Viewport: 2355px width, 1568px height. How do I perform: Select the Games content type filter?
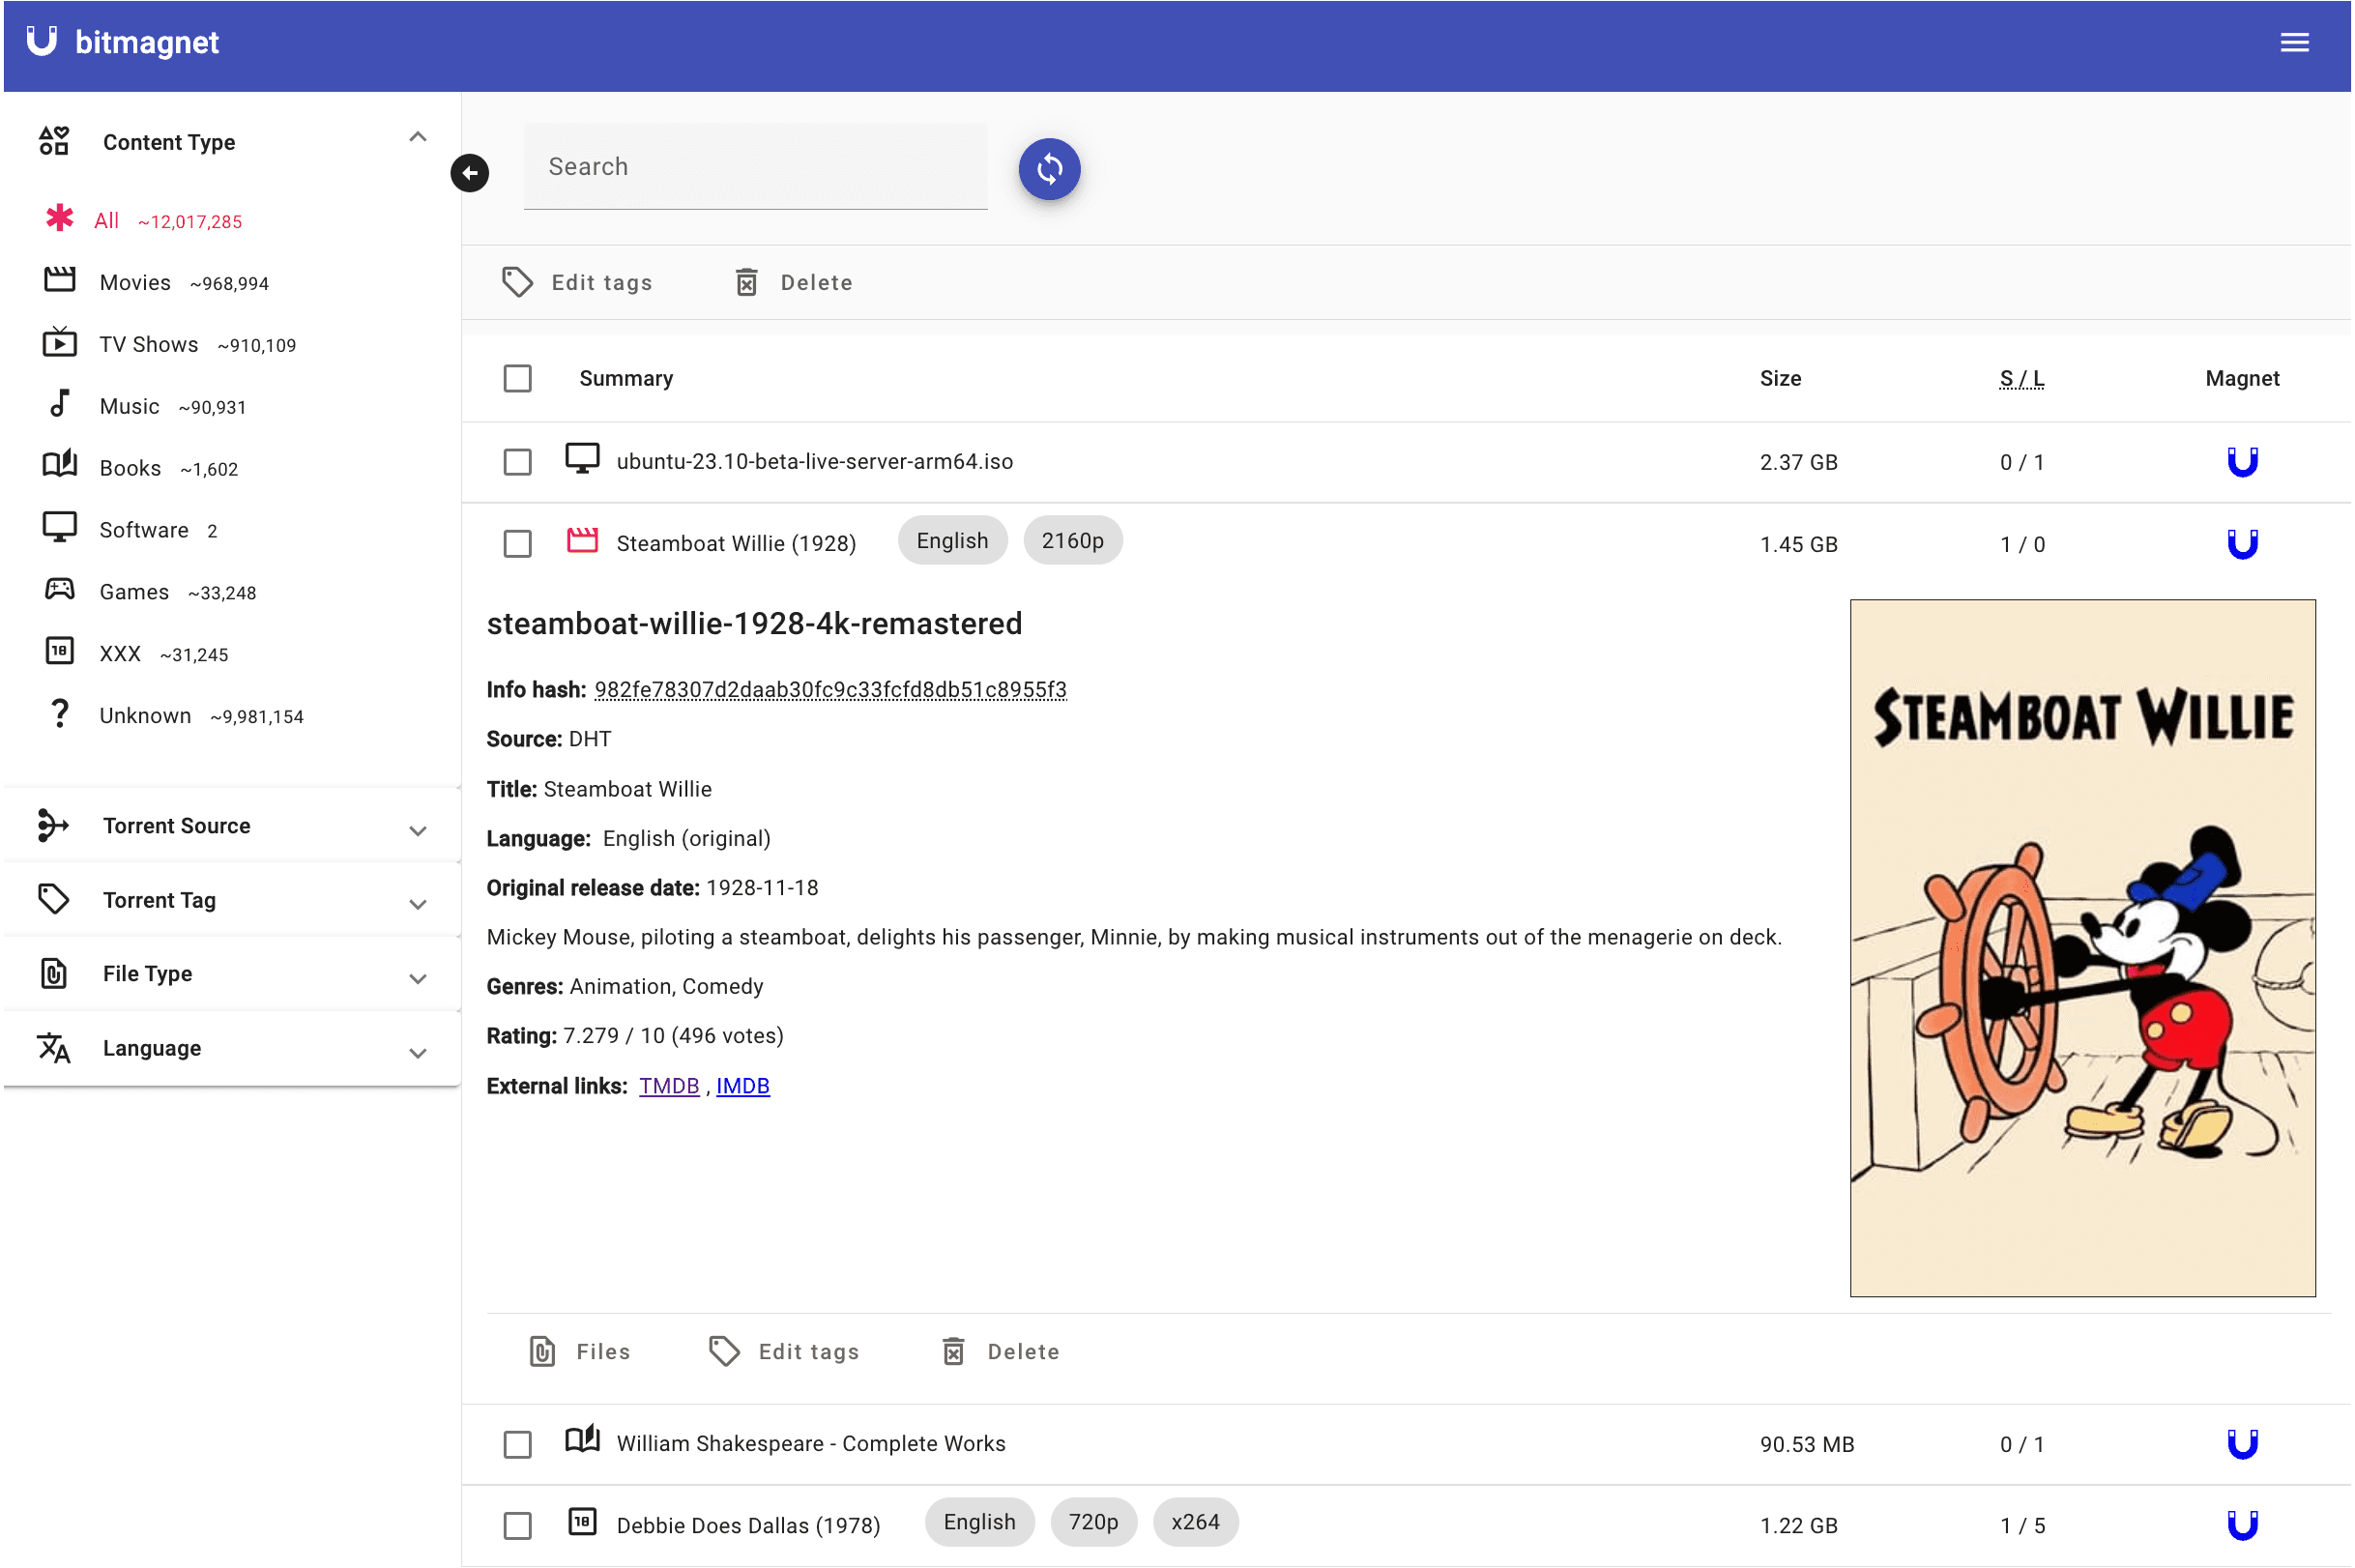(x=134, y=592)
